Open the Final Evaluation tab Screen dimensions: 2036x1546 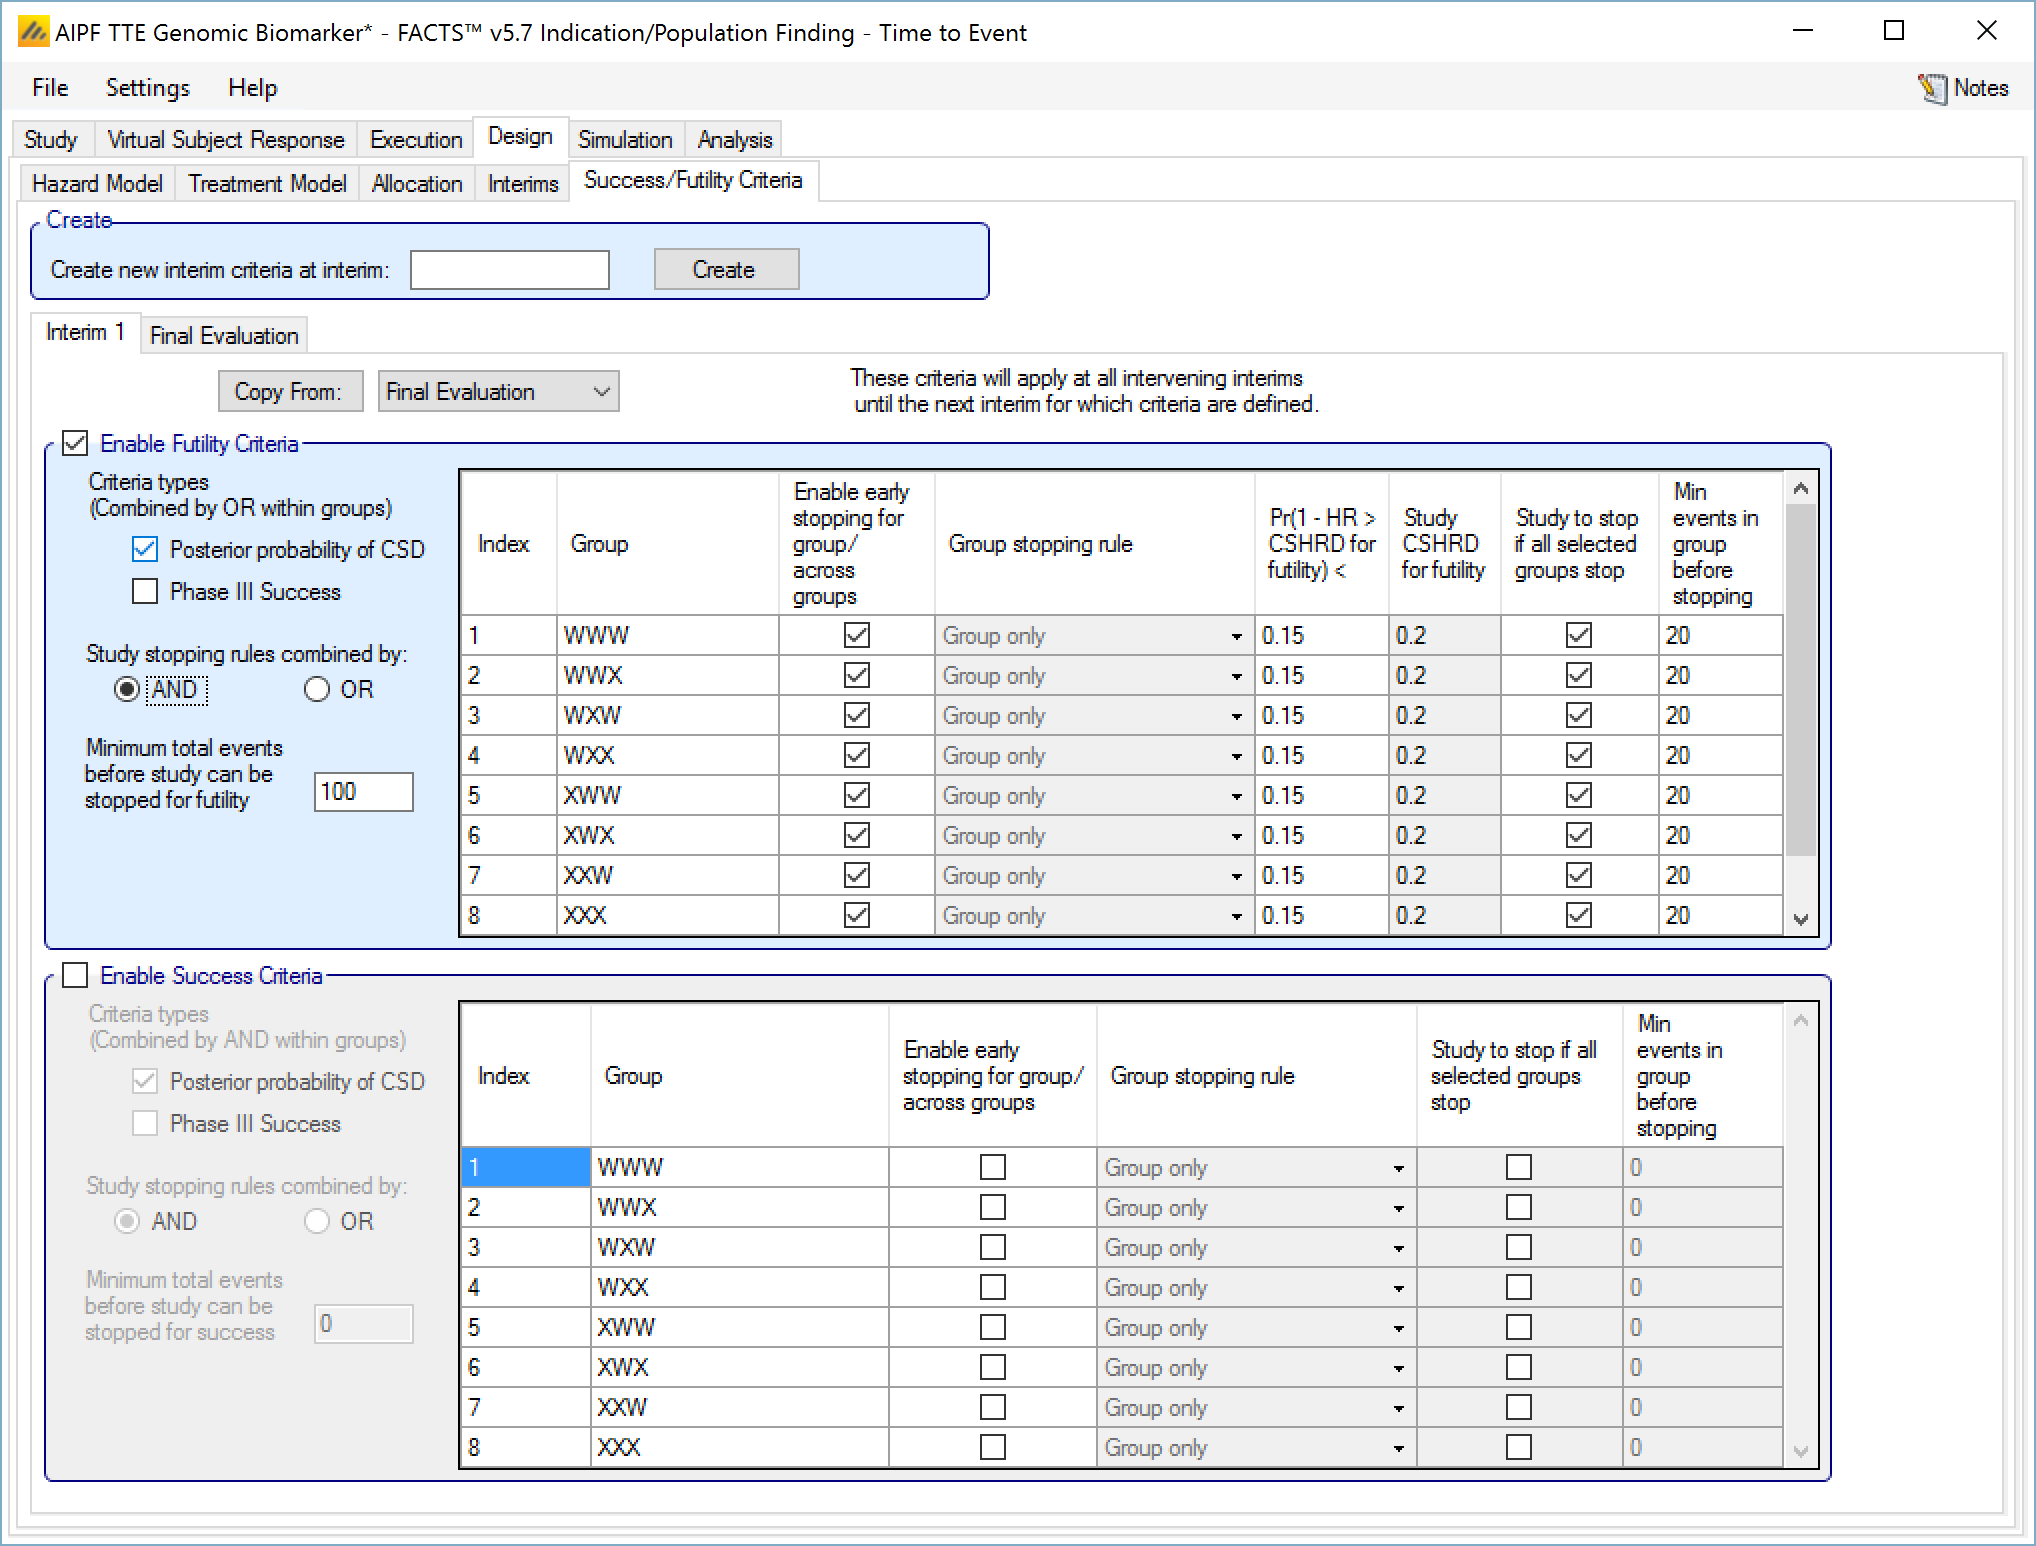(x=224, y=335)
